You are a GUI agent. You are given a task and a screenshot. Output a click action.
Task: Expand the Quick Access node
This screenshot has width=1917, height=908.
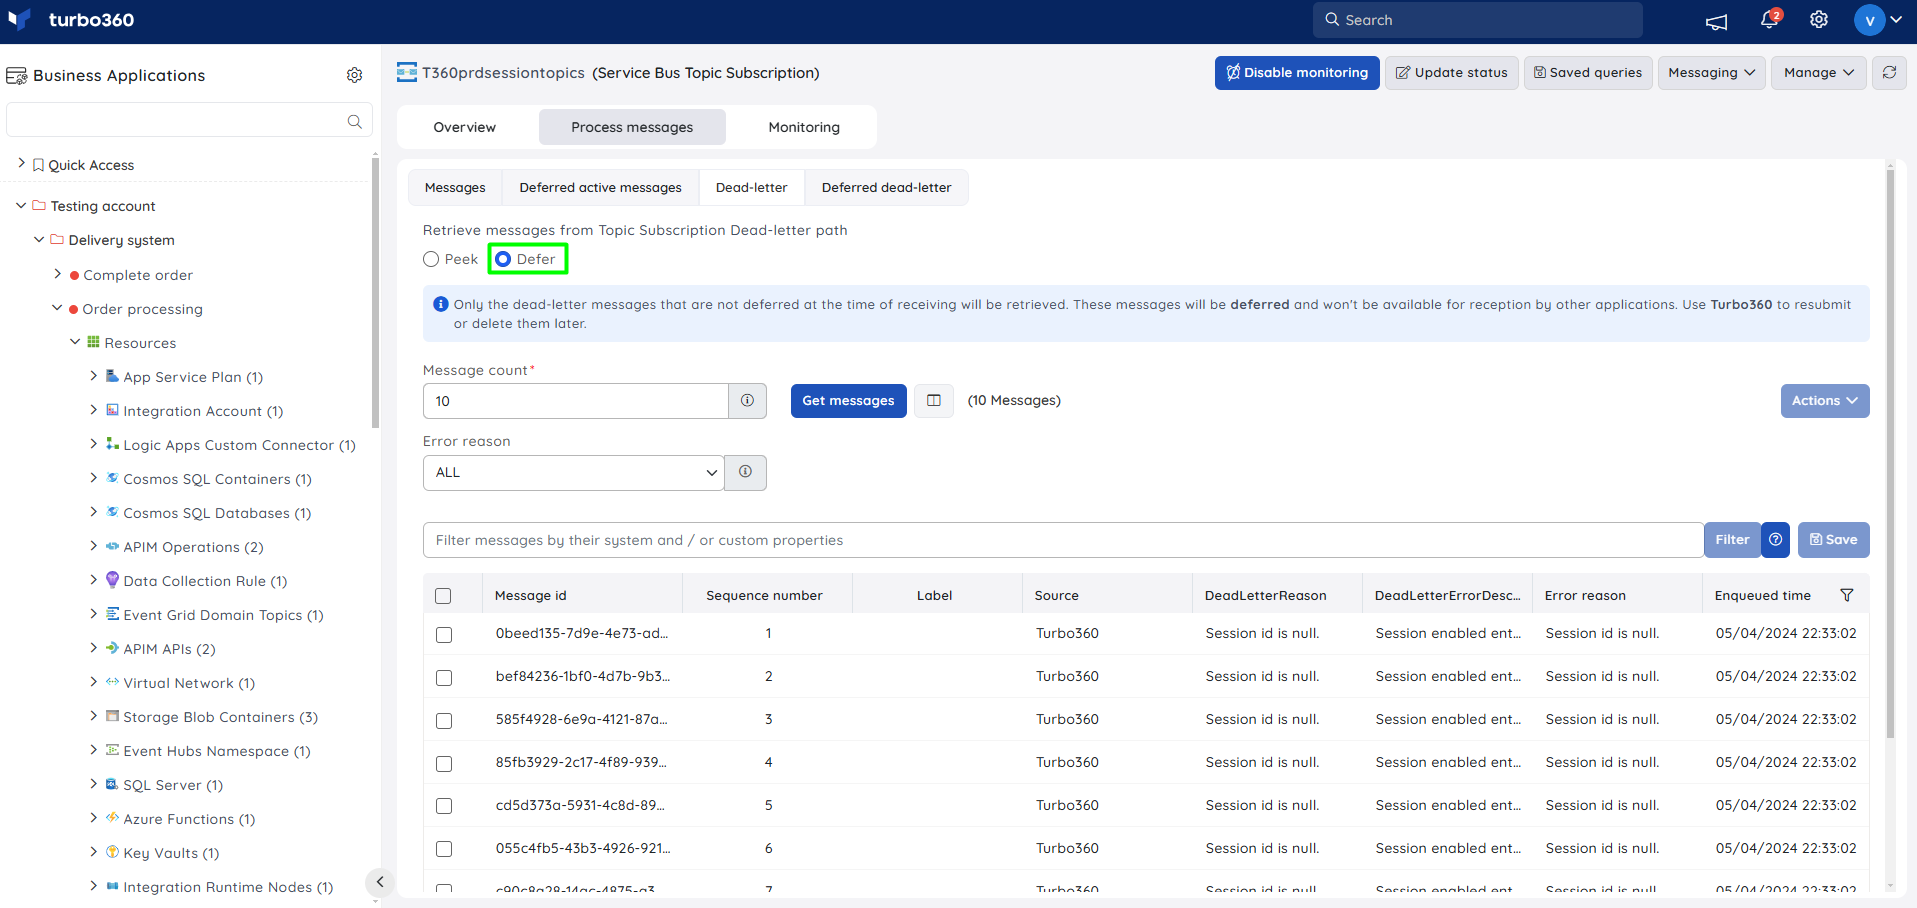point(21,163)
